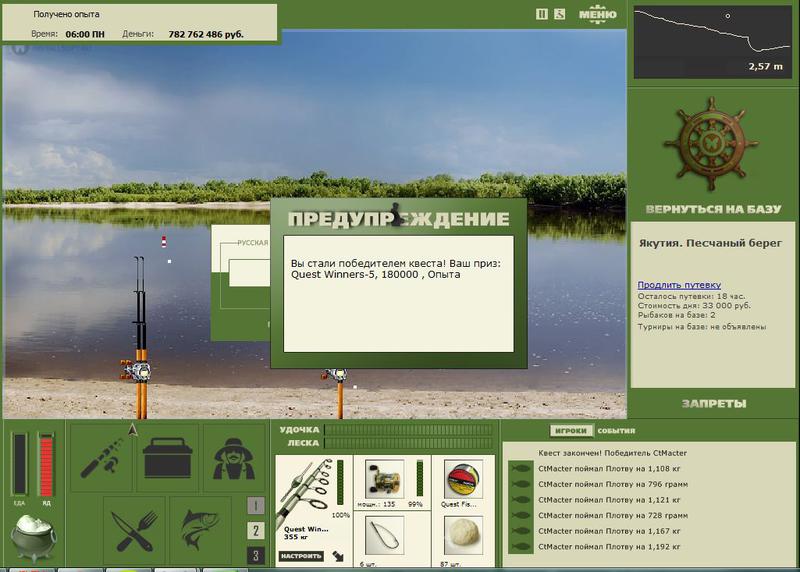Image resolution: width=800 pixels, height=572 pixels.
Task: Switch to the СОБЫТИЯ tab
Action: (x=616, y=431)
